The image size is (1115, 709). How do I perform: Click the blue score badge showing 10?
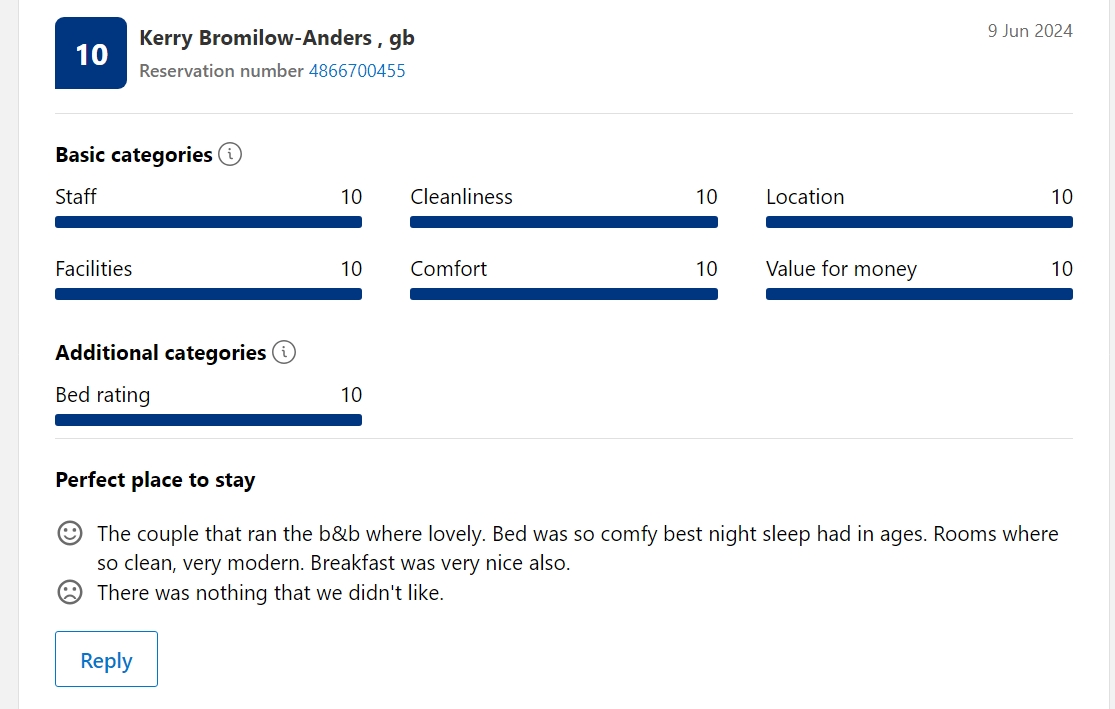91,53
